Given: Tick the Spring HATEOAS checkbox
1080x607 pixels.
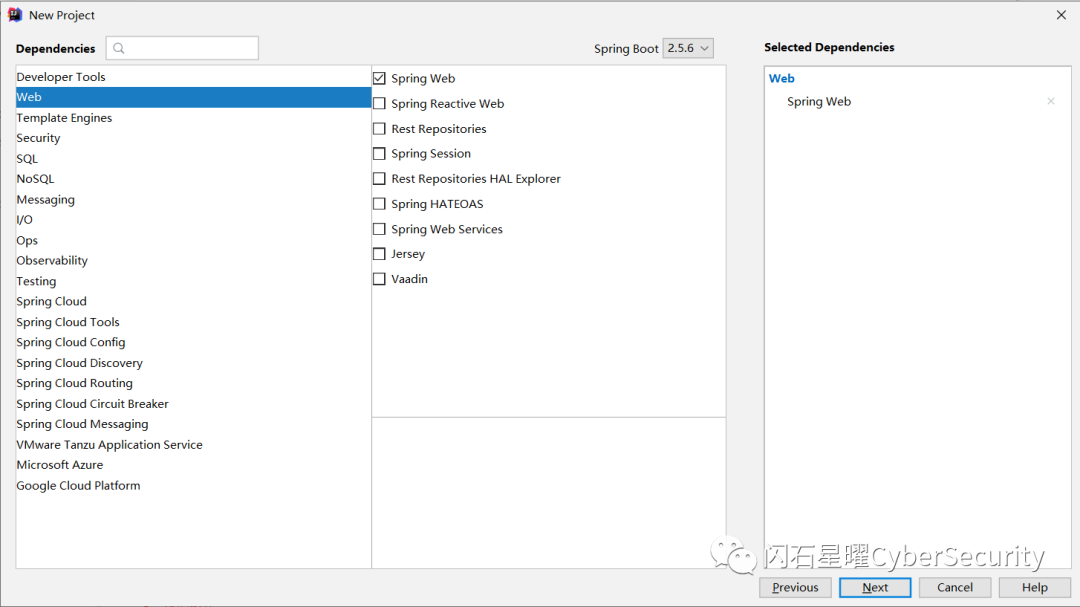Looking at the screenshot, I should pyautogui.click(x=379, y=204).
